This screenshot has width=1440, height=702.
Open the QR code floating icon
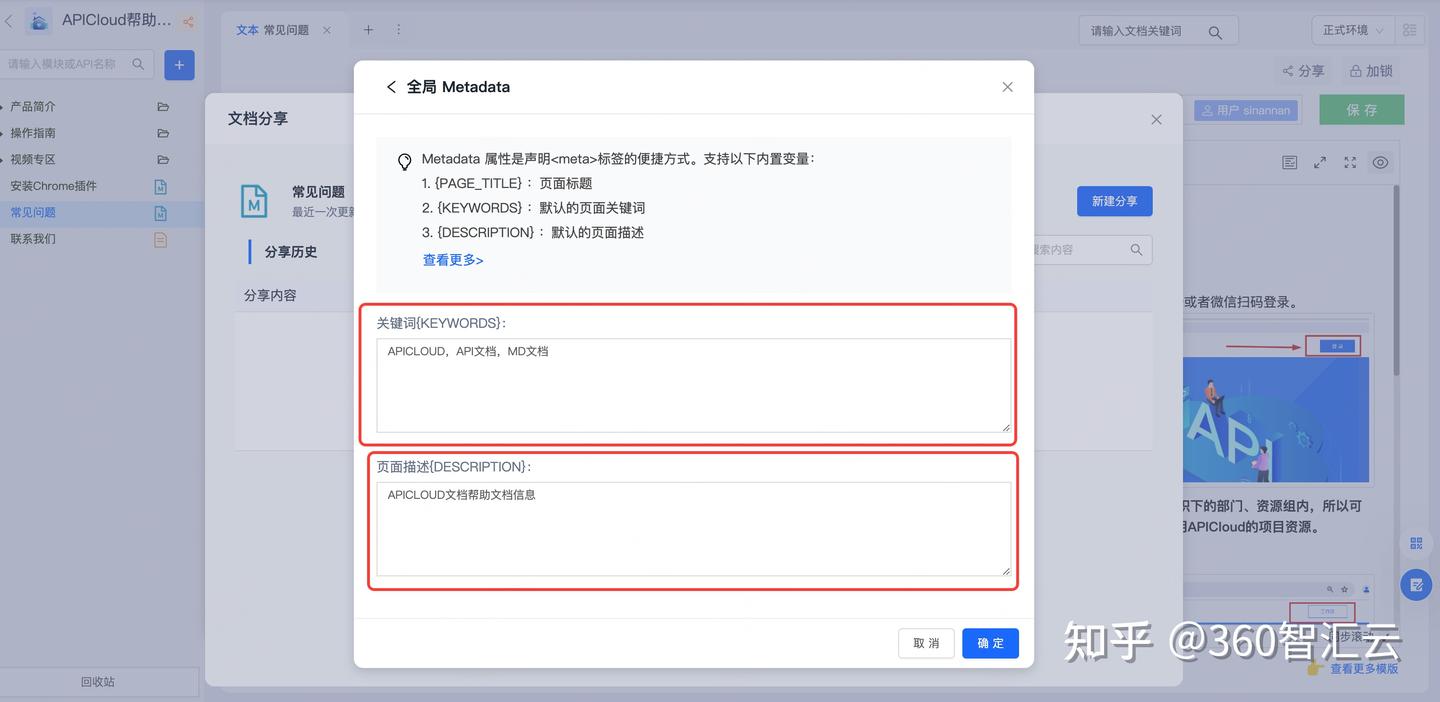coord(1416,543)
